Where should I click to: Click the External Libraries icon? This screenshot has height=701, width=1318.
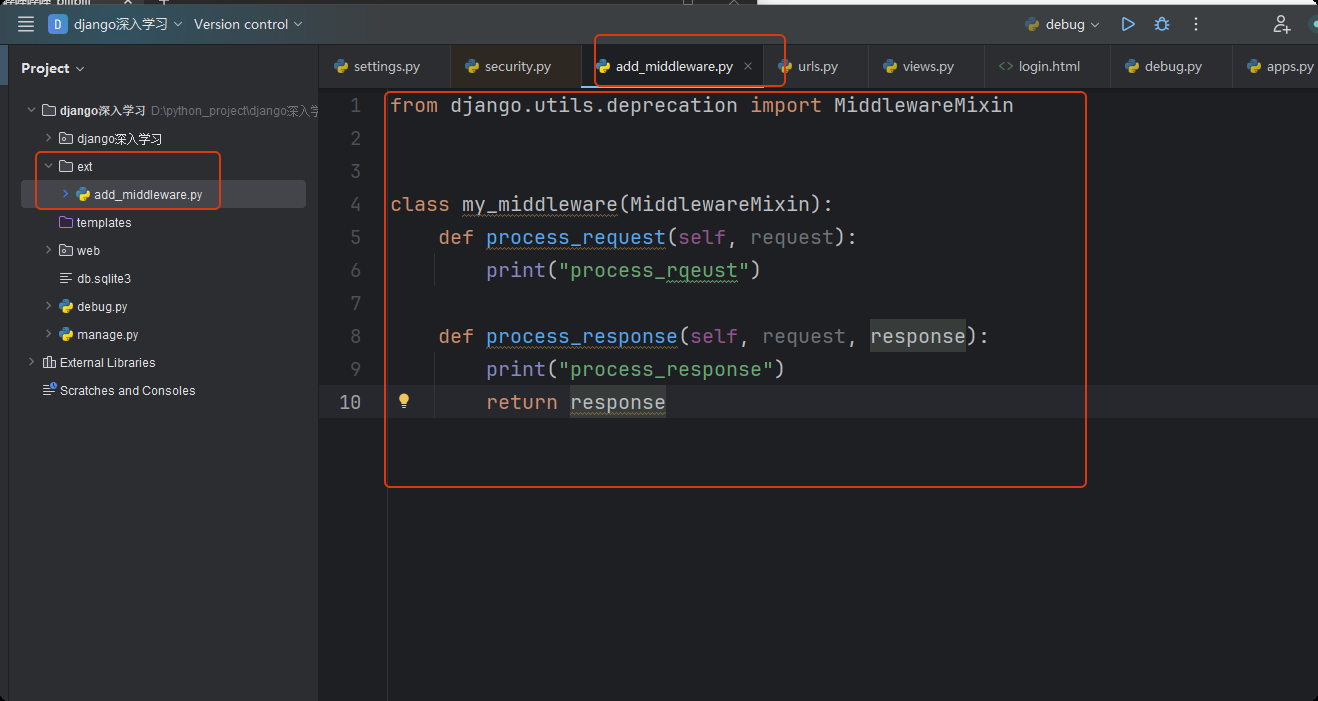coord(49,362)
